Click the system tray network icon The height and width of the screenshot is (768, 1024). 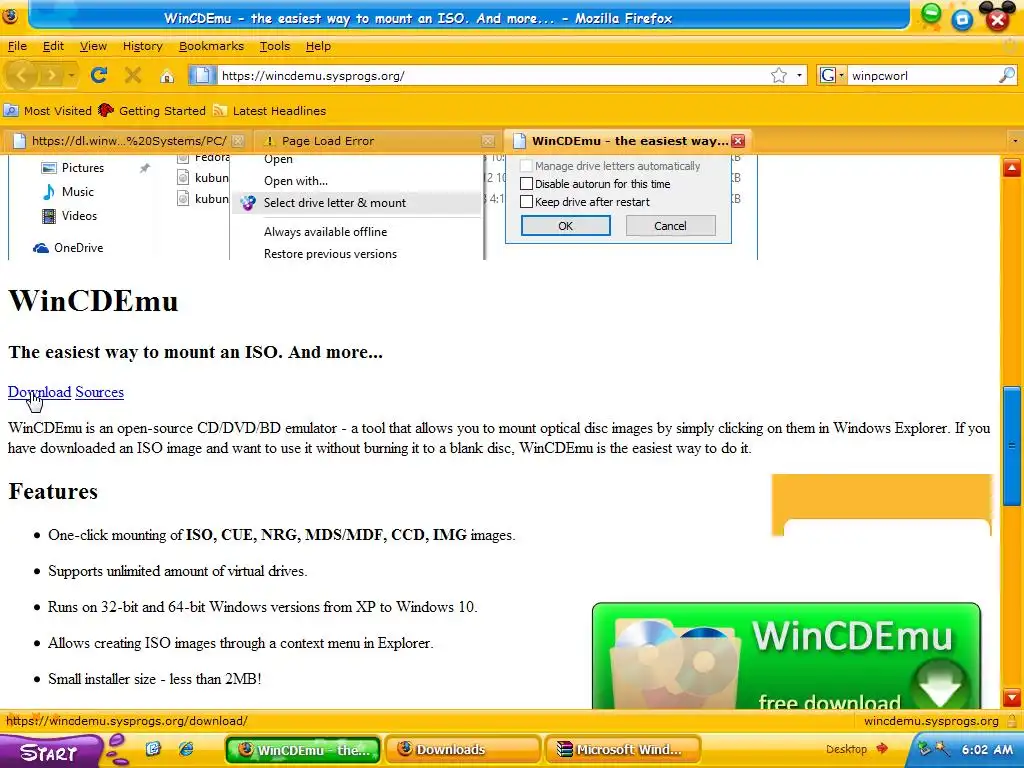(x=924, y=748)
